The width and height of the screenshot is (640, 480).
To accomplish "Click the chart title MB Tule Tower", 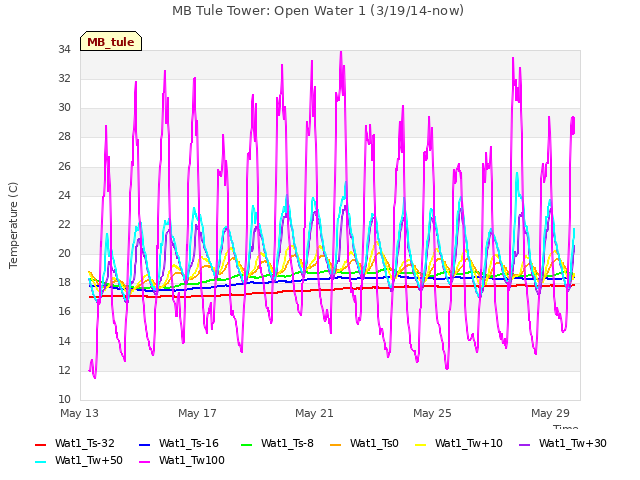I will coord(318,11).
